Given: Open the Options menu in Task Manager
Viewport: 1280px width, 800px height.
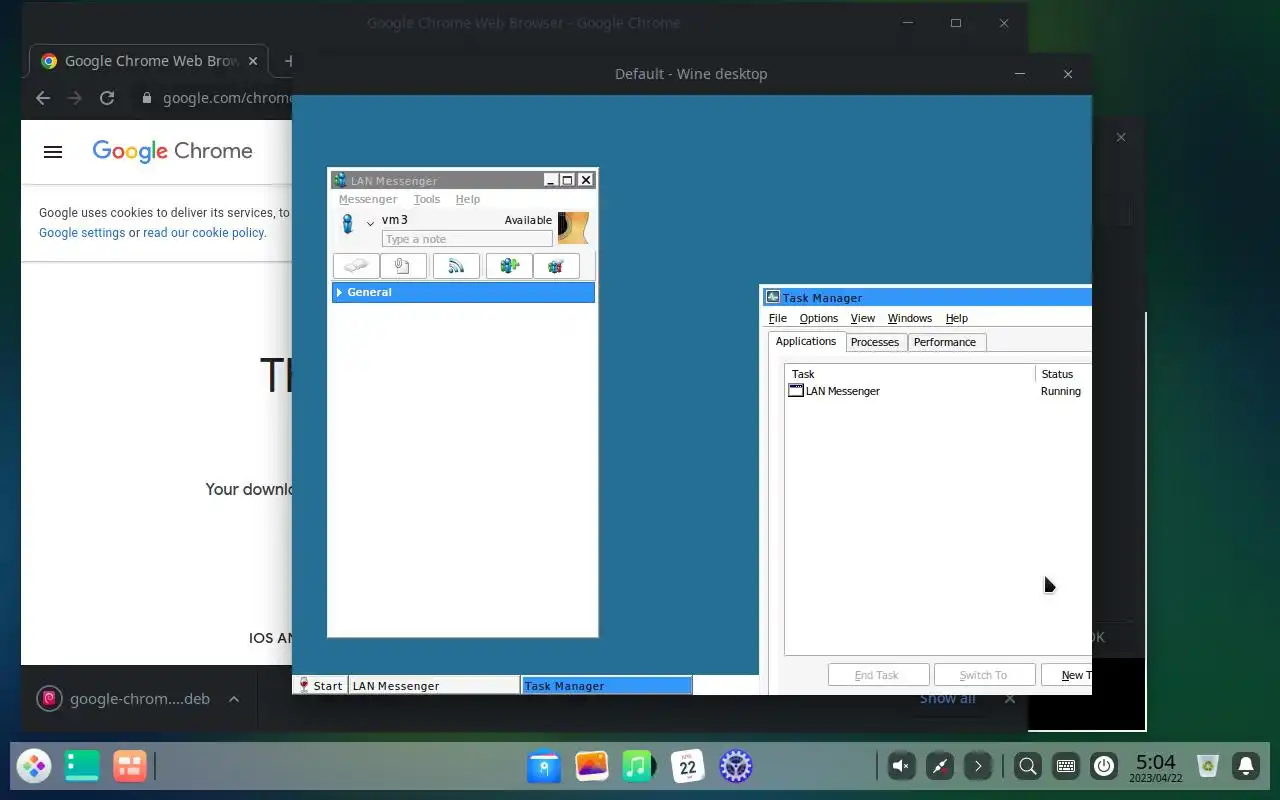Looking at the screenshot, I should tap(818, 318).
